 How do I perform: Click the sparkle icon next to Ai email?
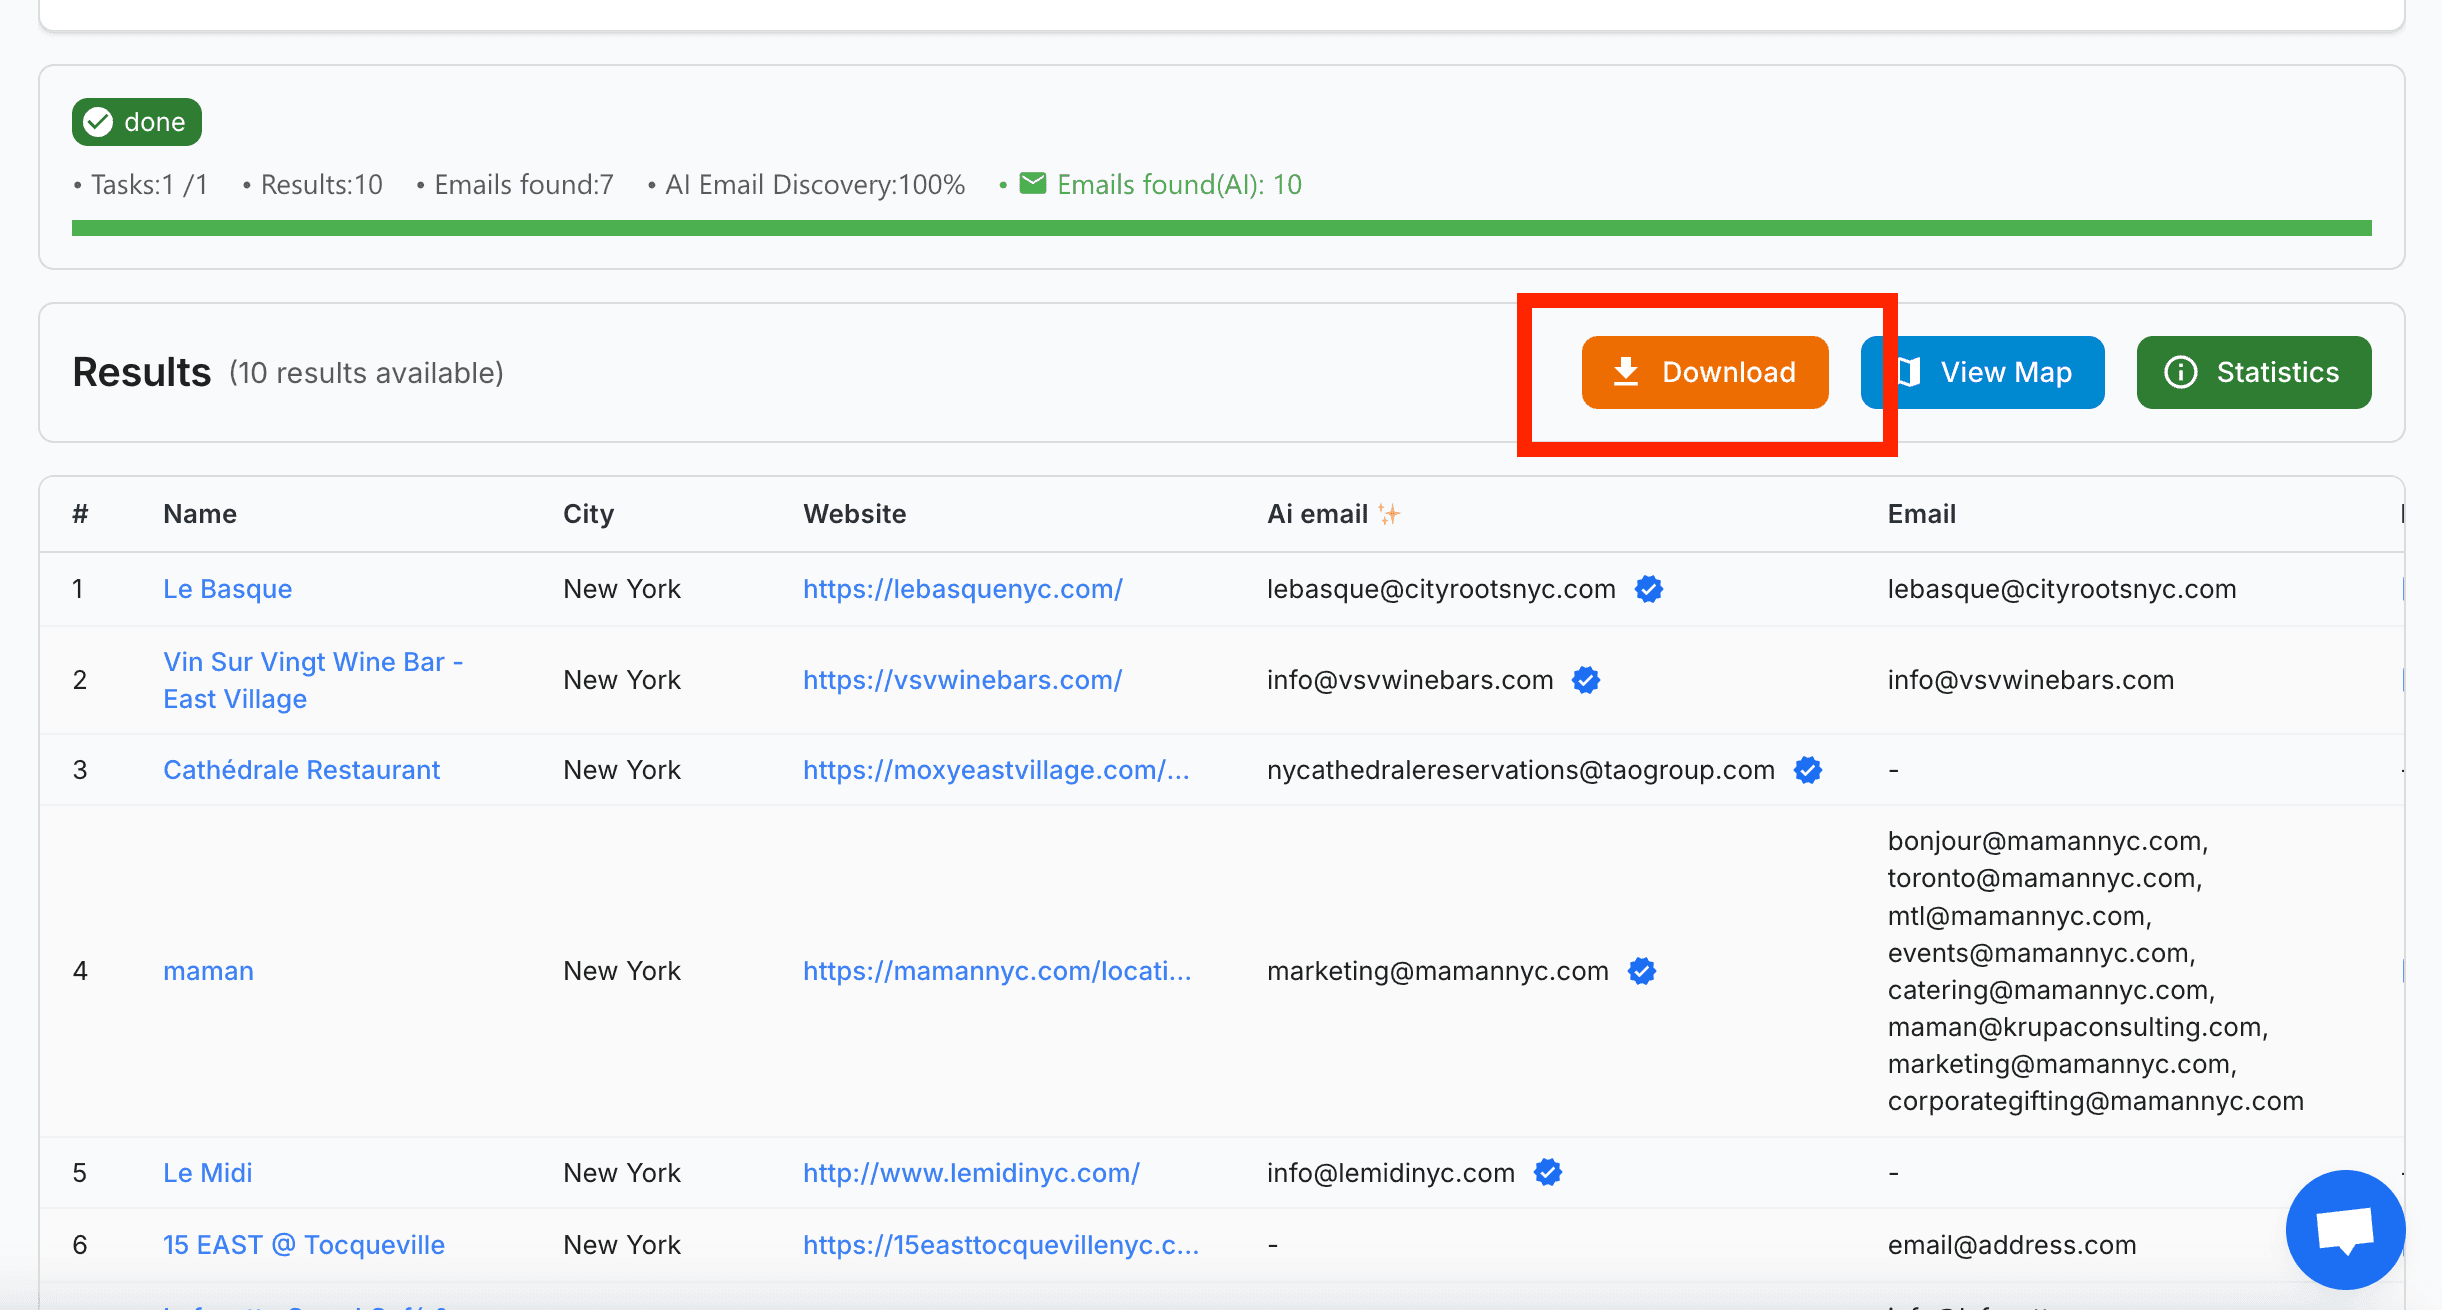(x=1389, y=514)
